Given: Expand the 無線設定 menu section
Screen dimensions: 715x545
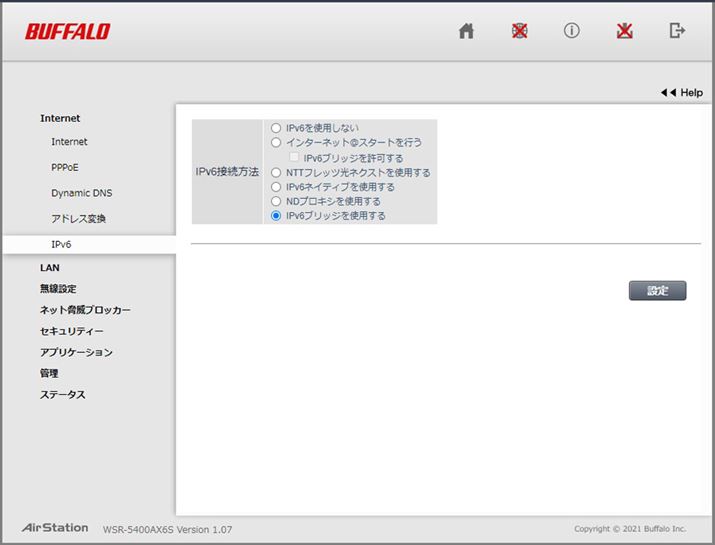Looking at the screenshot, I should (x=58, y=289).
